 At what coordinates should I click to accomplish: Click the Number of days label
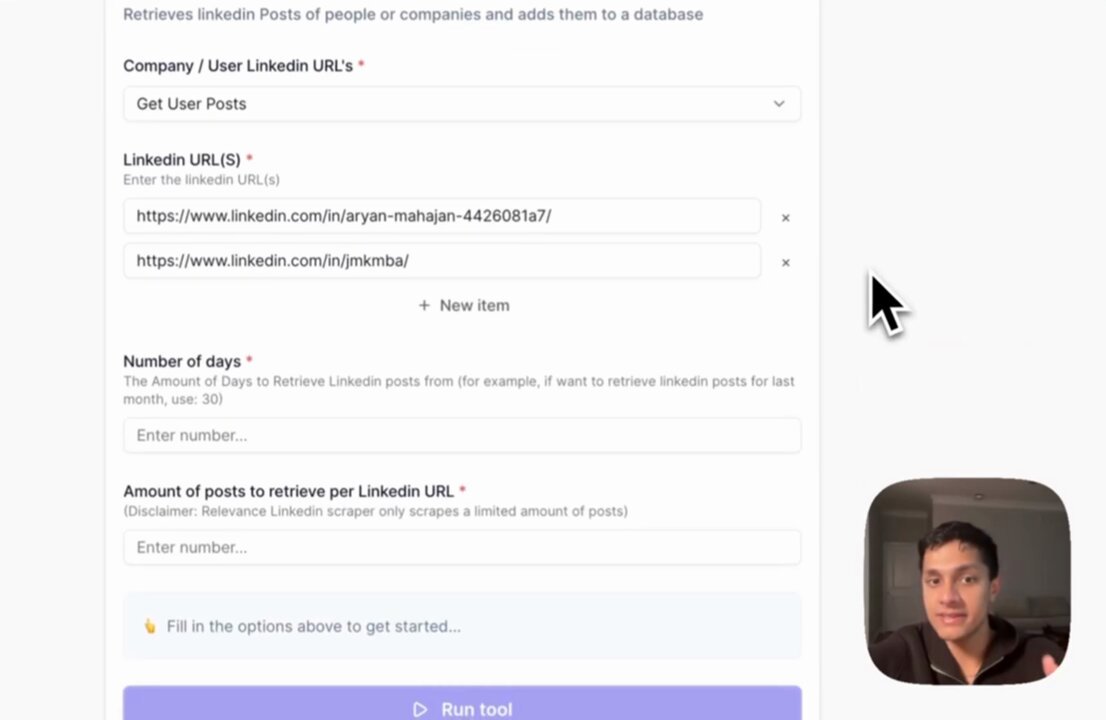(x=182, y=361)
